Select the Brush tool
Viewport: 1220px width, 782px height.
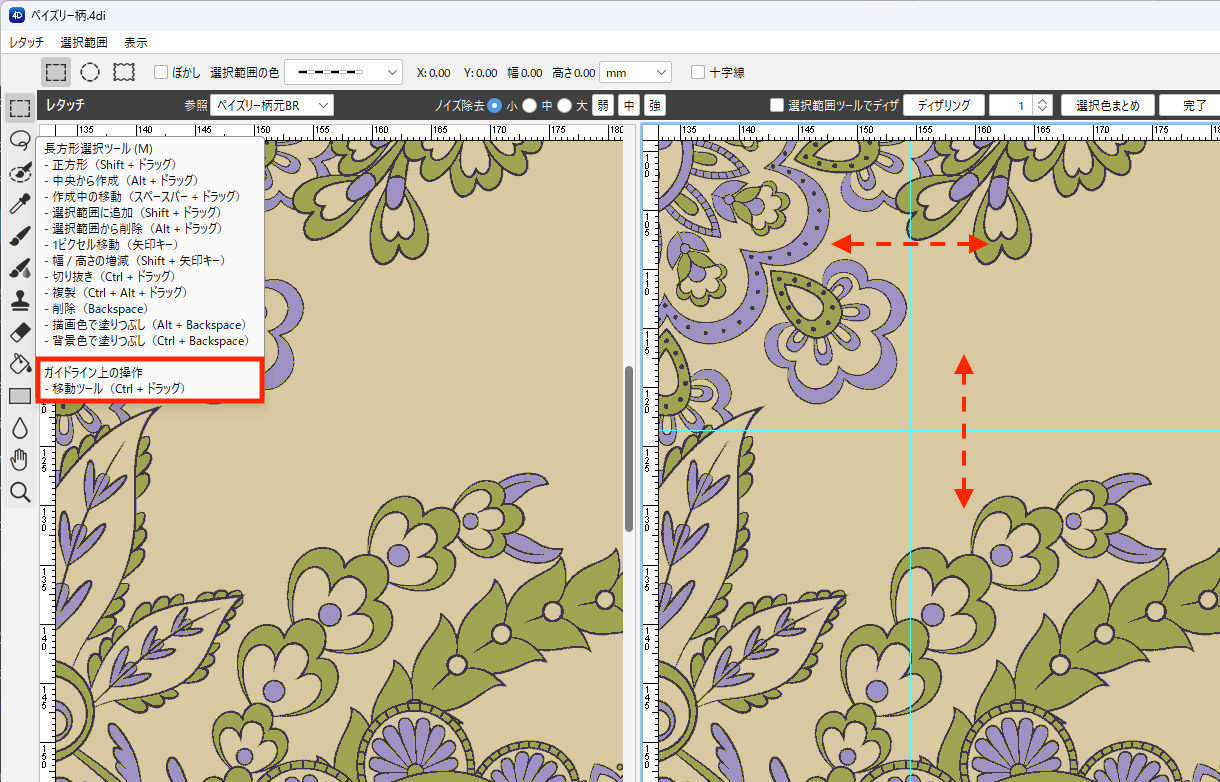(19, 236)
